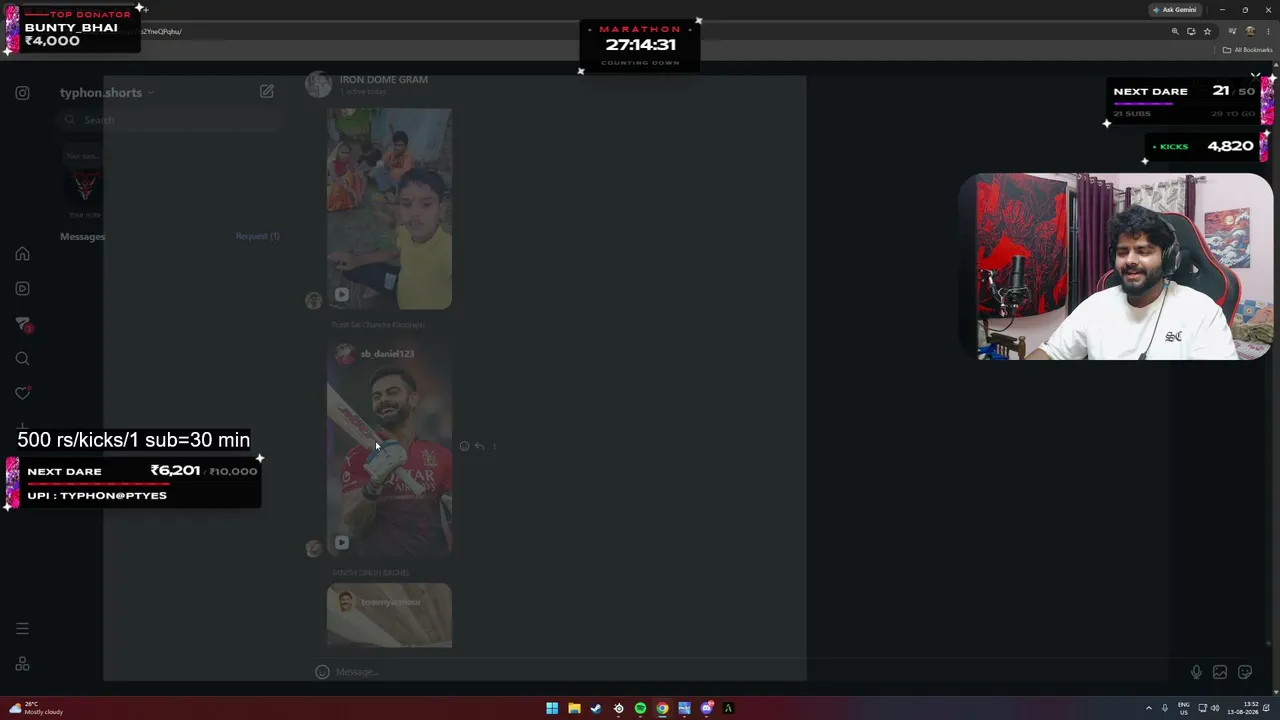Viewport: 1280px width, 720px height.
Task: Open Chrome three-dot menu
Action: click(1268, 32)
